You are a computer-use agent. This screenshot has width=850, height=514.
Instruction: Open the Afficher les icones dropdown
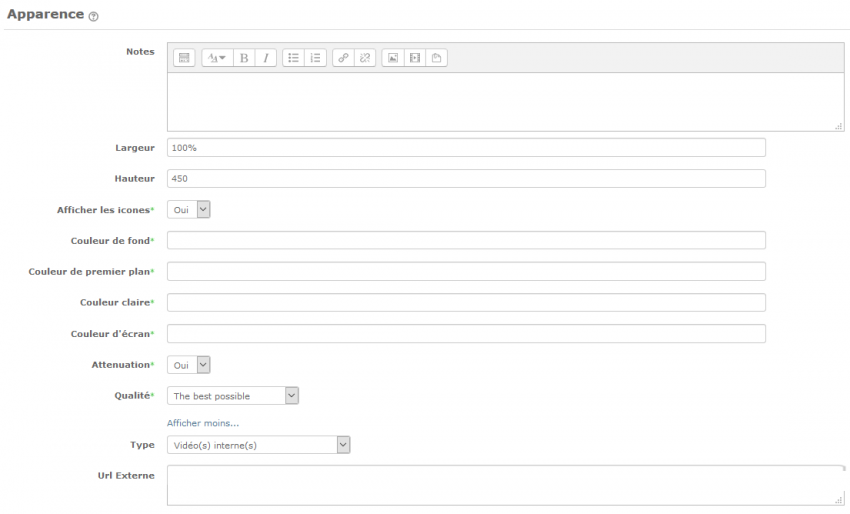[188, 210]
